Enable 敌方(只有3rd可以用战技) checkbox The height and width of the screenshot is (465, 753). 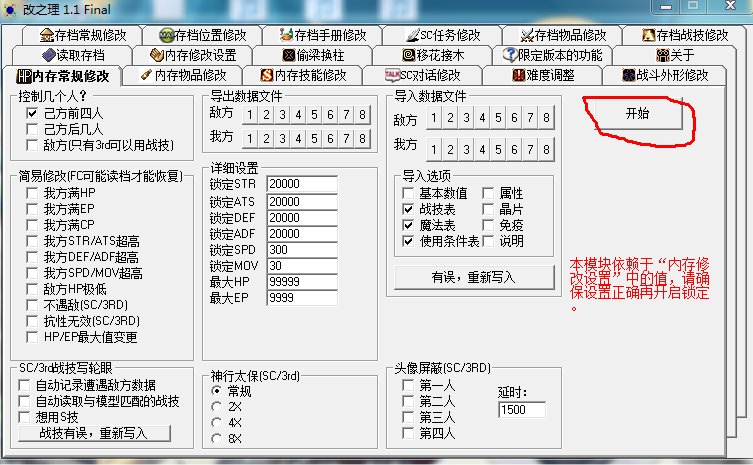[x=32, y=145]
